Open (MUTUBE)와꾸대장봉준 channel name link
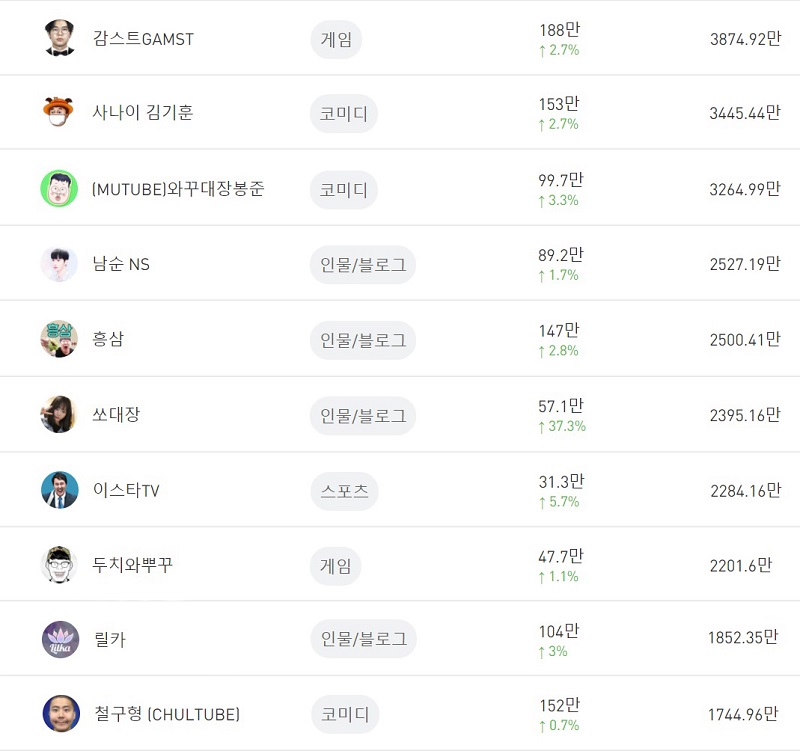 [x=178, y=189]
